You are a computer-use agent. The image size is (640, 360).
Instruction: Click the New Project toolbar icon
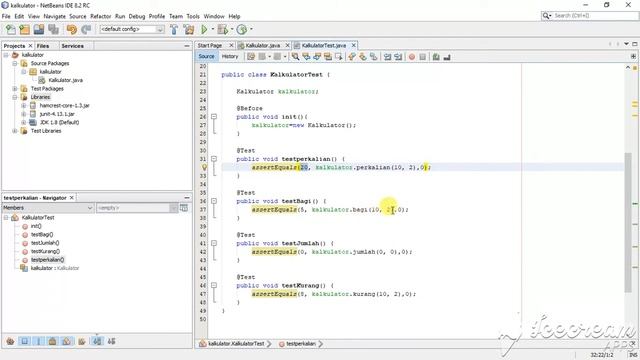[24, 29]
